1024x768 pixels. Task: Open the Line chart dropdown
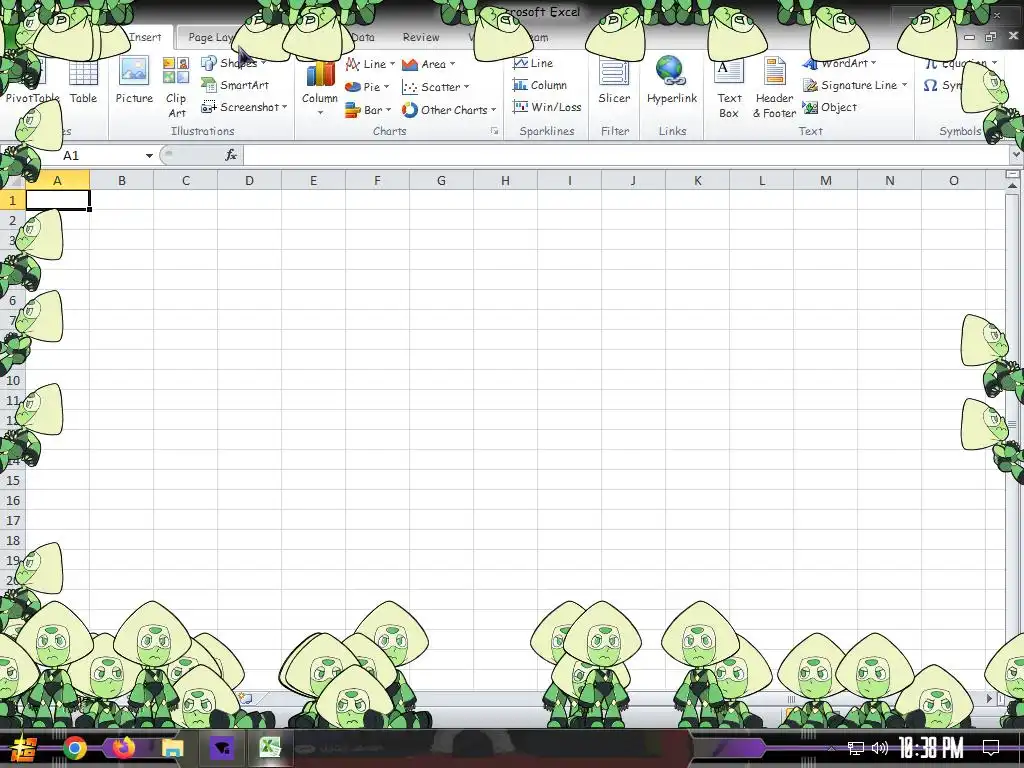click(370, 64)
